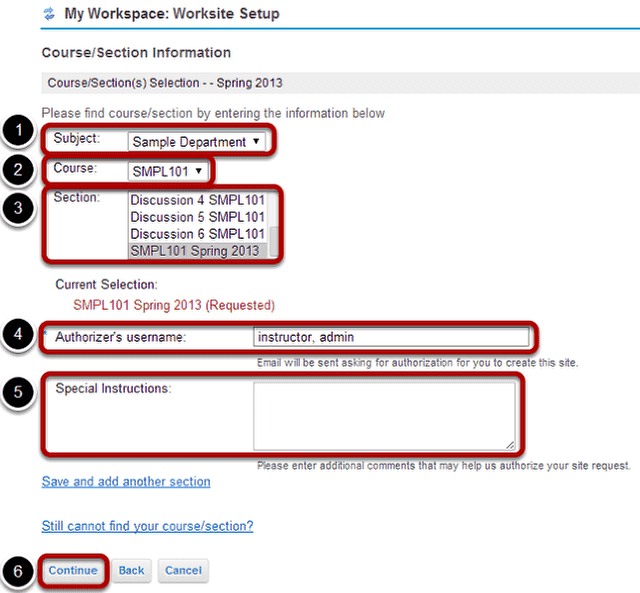Open the Subject dropdown showing Sample Department
Image resolution: width=640 pixels, height=593 pixels.
[197, 142]
